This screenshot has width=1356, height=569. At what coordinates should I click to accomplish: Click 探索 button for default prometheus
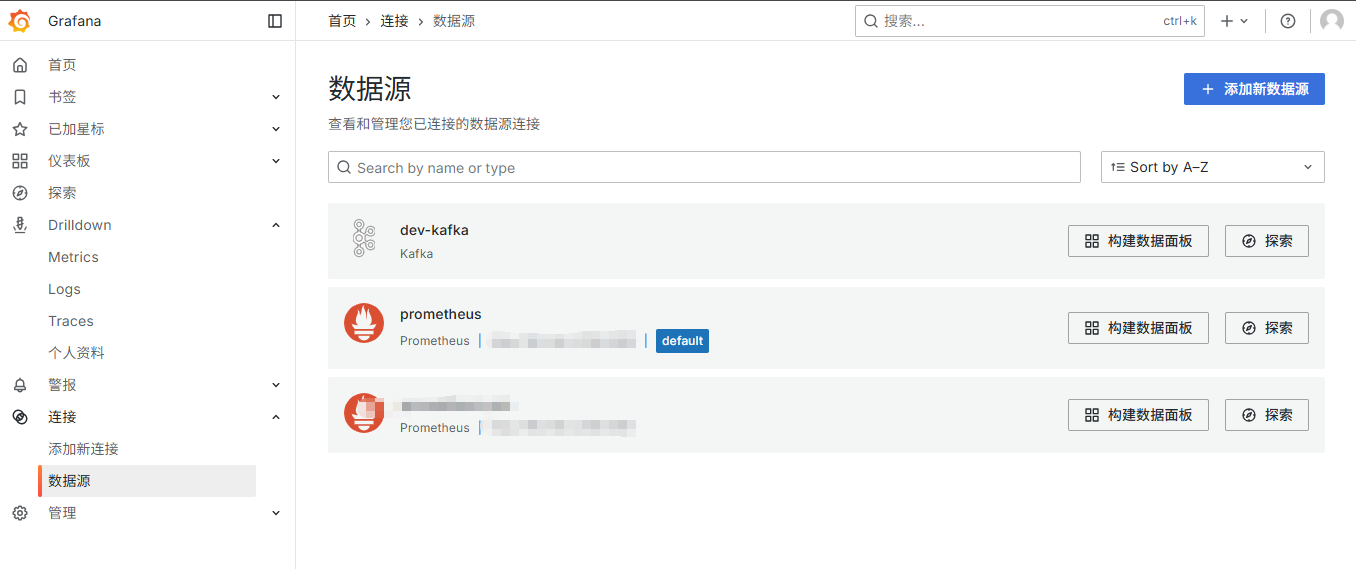(x=1267, y=328)
